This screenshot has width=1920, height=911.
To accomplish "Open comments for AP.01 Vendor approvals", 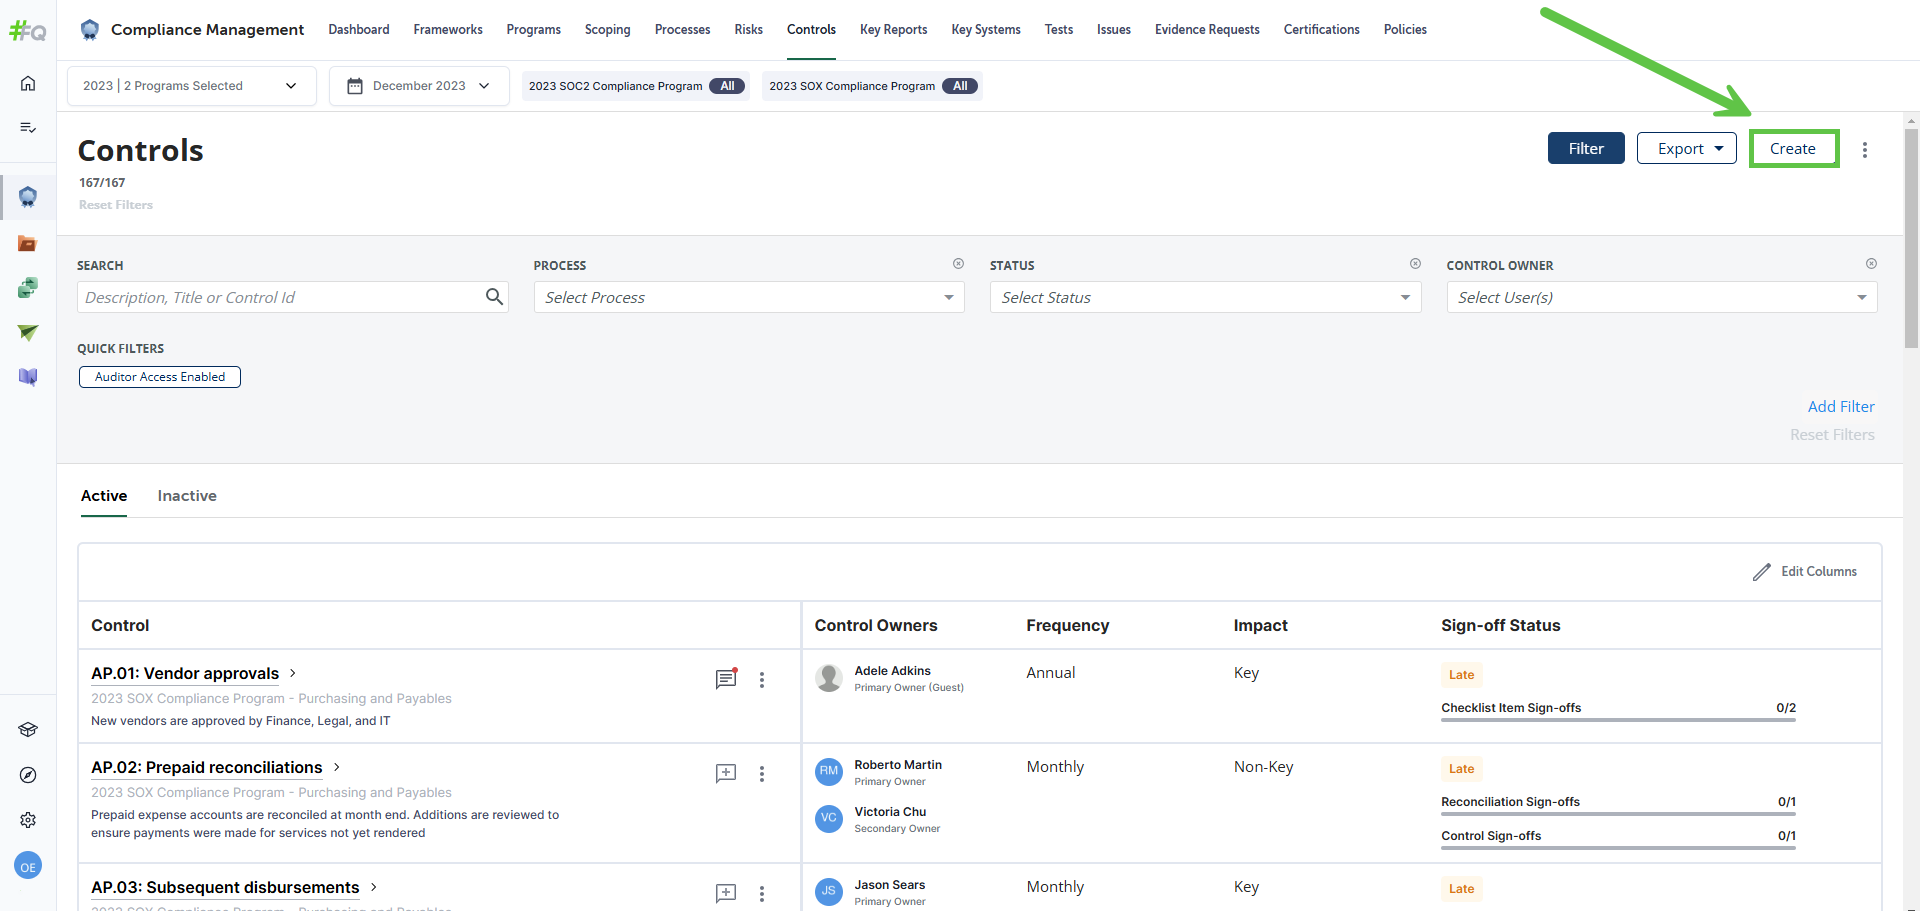I will tap(726, 679).
